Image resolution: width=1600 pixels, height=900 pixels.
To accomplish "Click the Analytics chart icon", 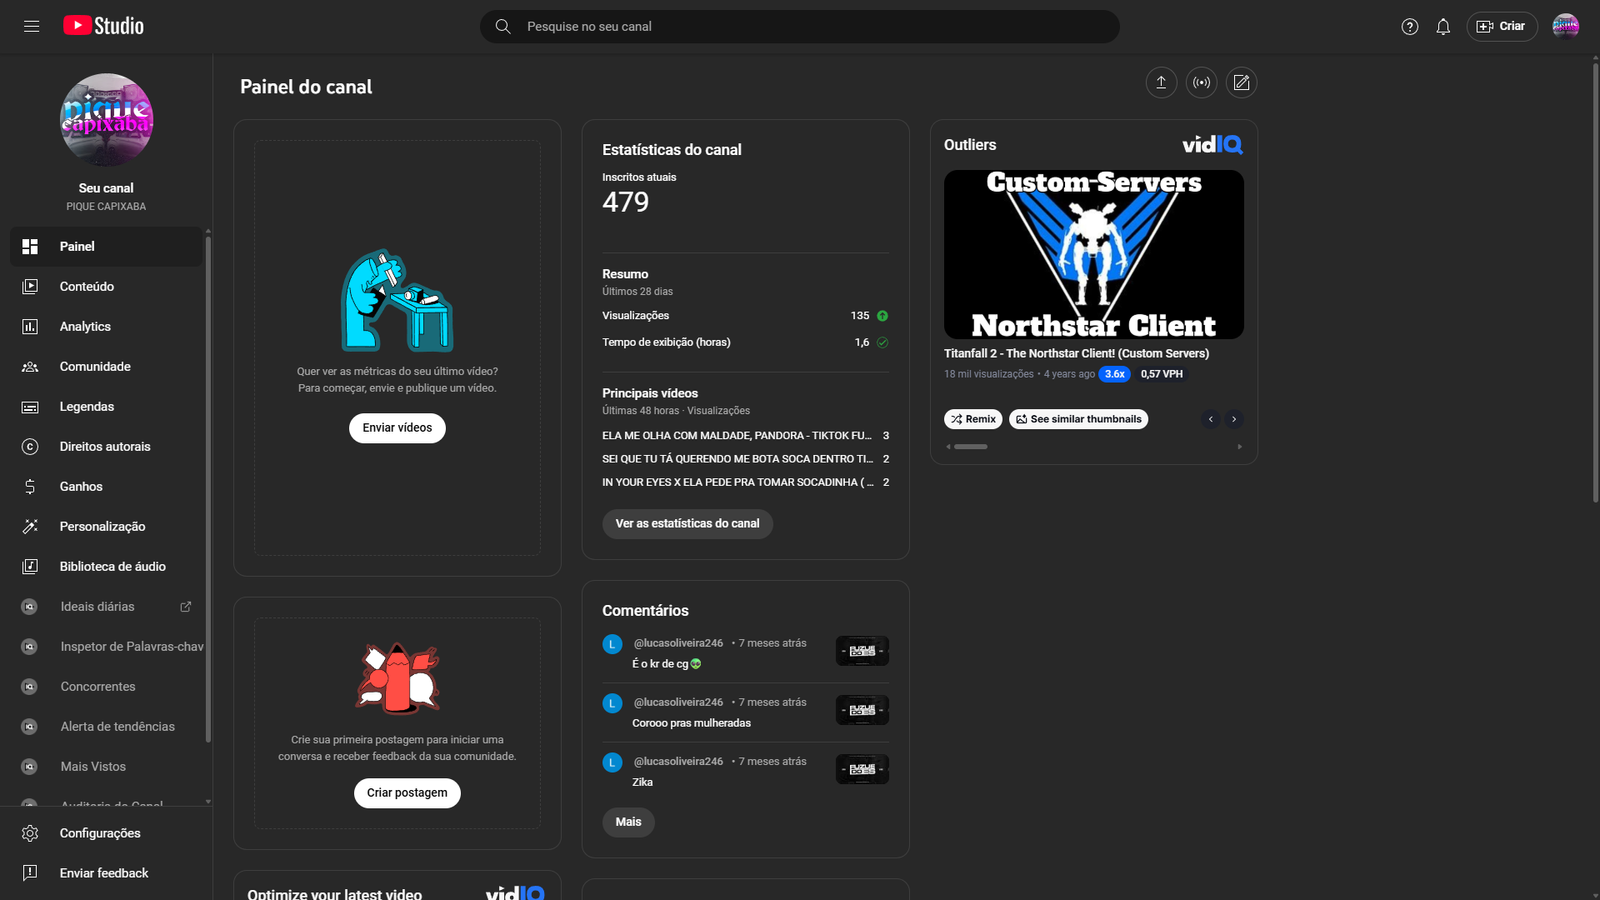I will 30,327.
